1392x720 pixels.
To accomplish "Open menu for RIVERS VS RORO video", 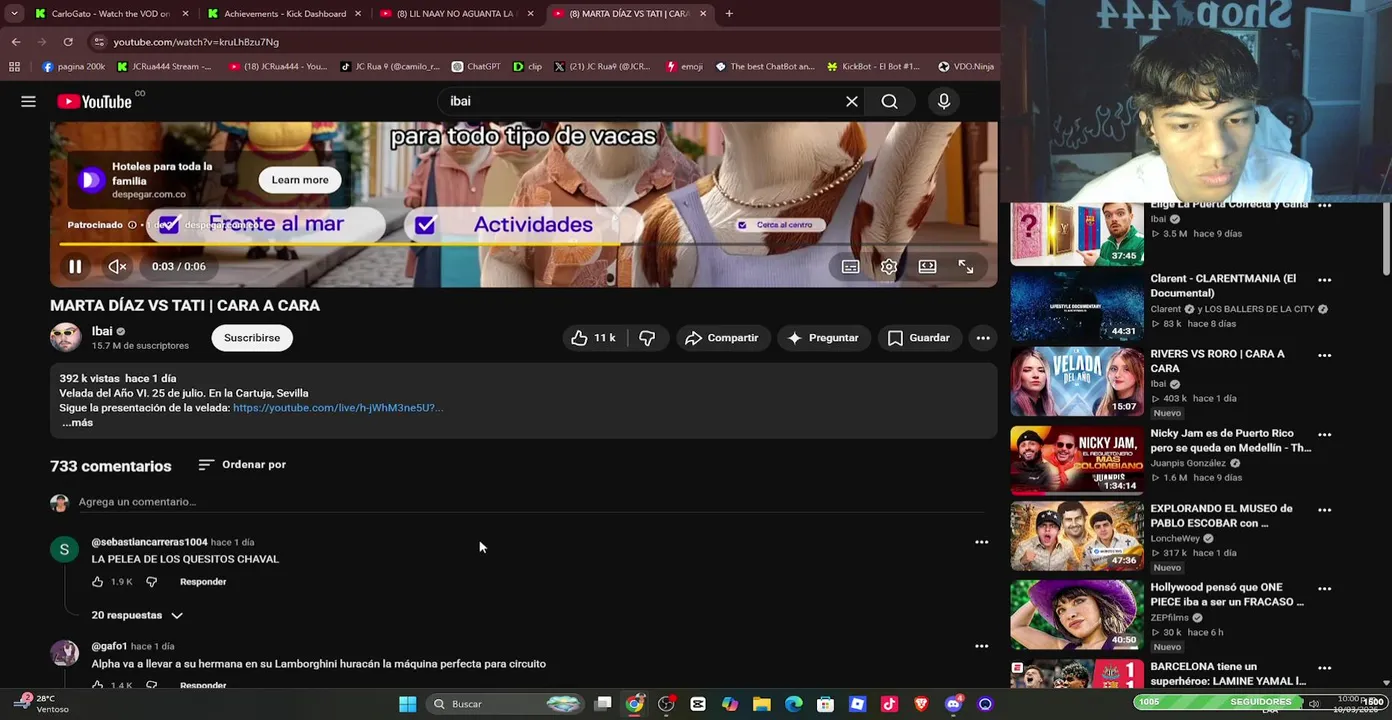I will tap(1324, 355).
